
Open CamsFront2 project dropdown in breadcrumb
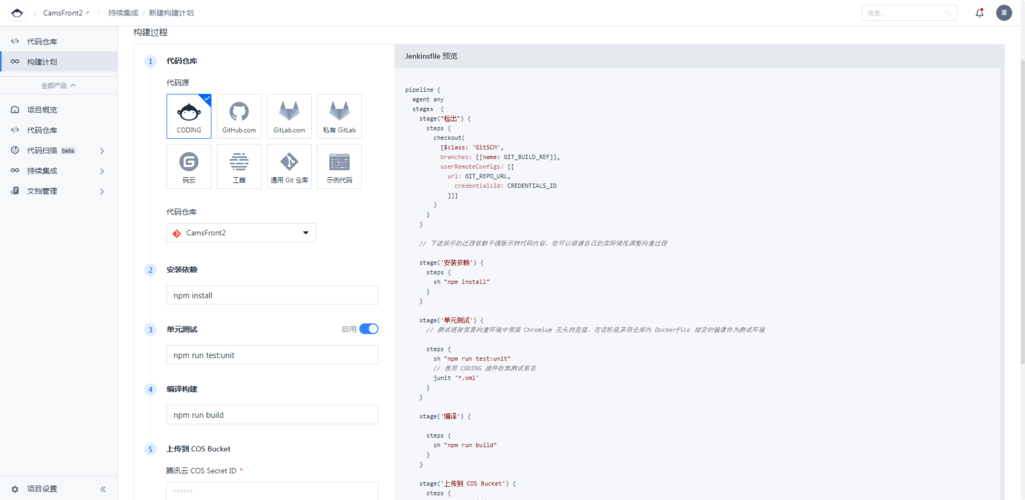(x=66, y=13)
